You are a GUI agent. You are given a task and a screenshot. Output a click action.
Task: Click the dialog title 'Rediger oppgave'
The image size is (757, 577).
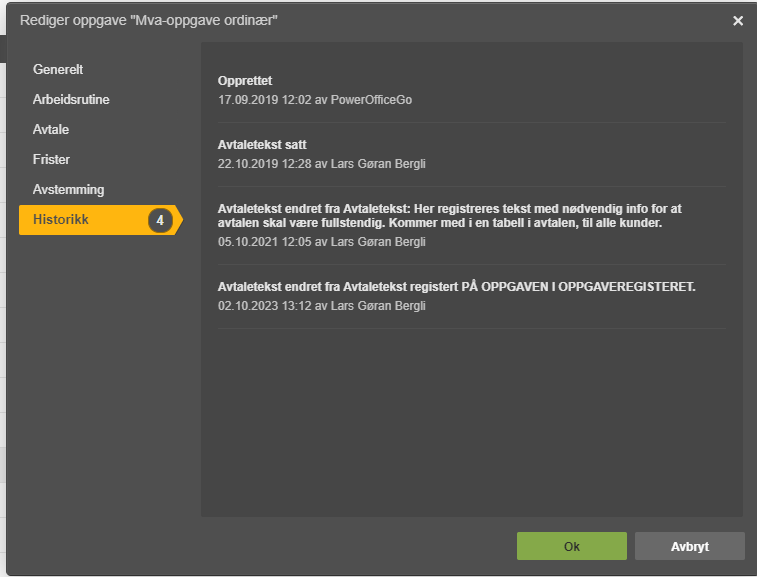point(149,21)
